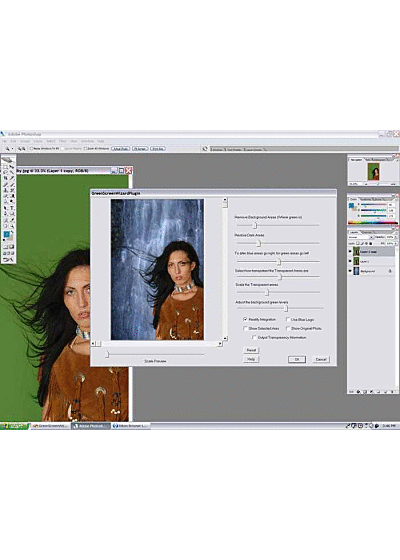Select the Crop tool
The width and height of the screenshot is (400, 560).
[5, 178]
